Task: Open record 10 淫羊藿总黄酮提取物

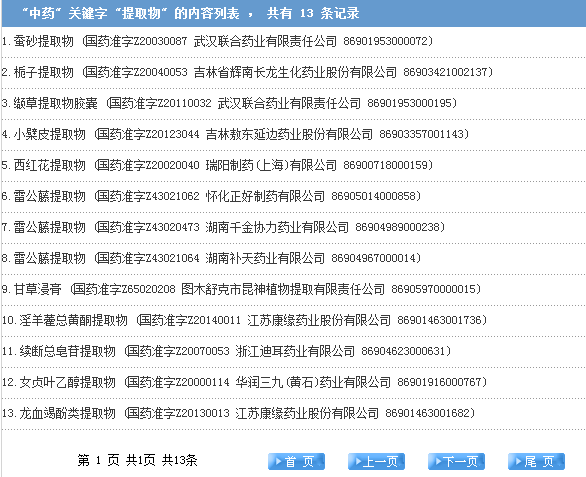Action: [244, 320]
